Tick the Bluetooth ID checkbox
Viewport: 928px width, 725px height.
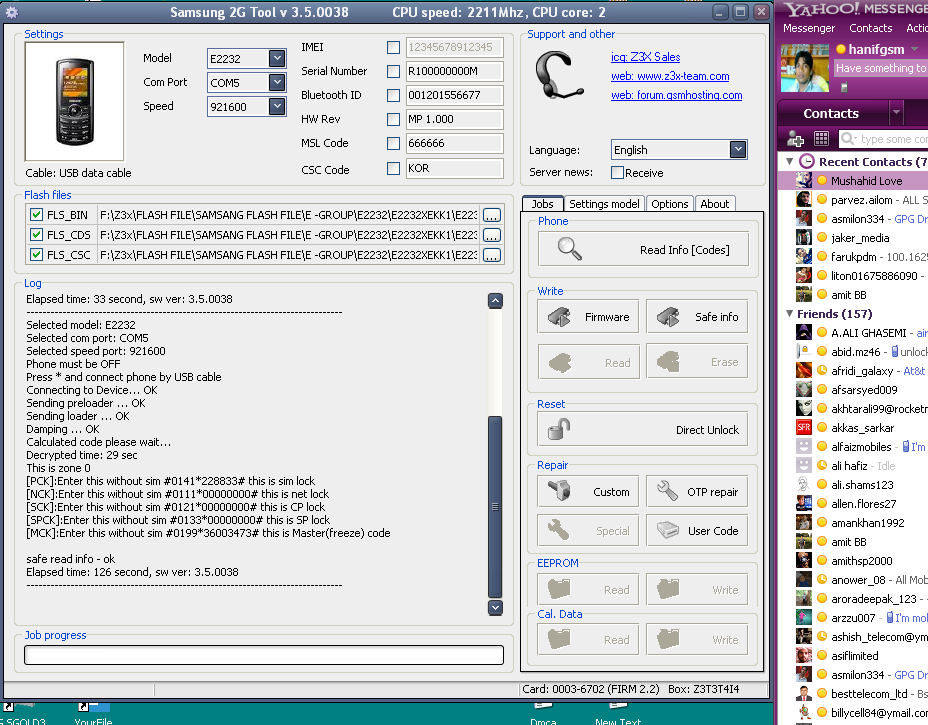point(393,95)
